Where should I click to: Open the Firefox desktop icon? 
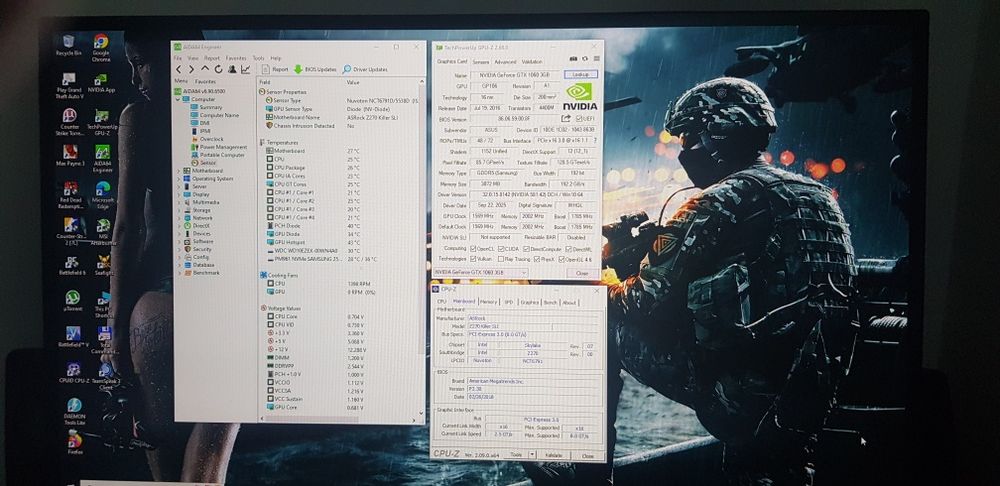(75, 443)
